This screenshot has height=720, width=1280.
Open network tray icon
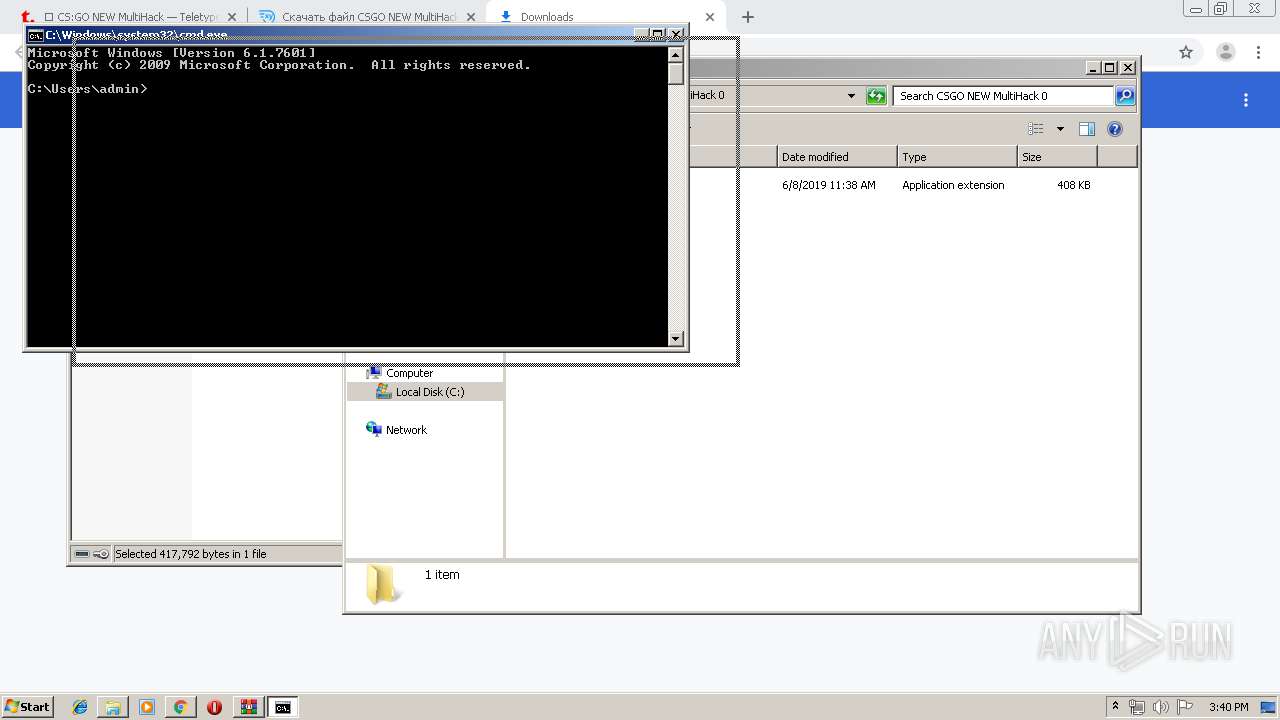coord(1137,707)
